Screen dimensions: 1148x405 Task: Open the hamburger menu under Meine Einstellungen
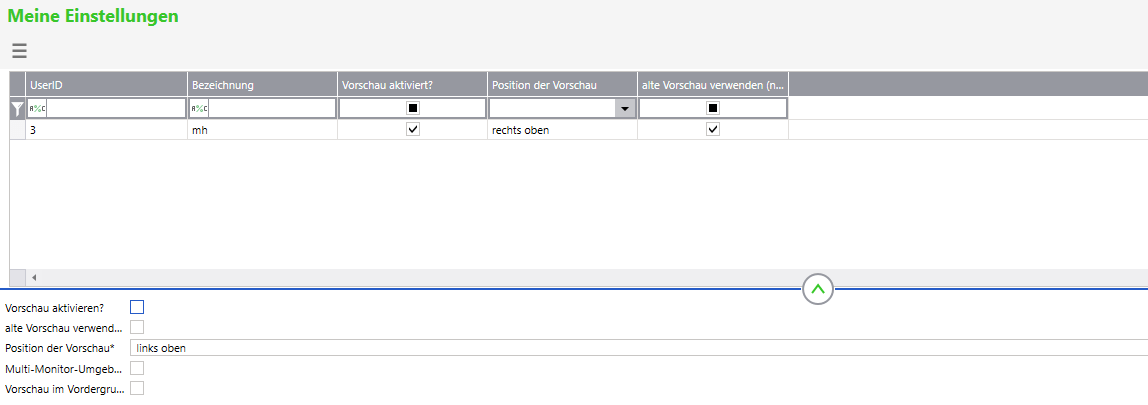(19, 51)
